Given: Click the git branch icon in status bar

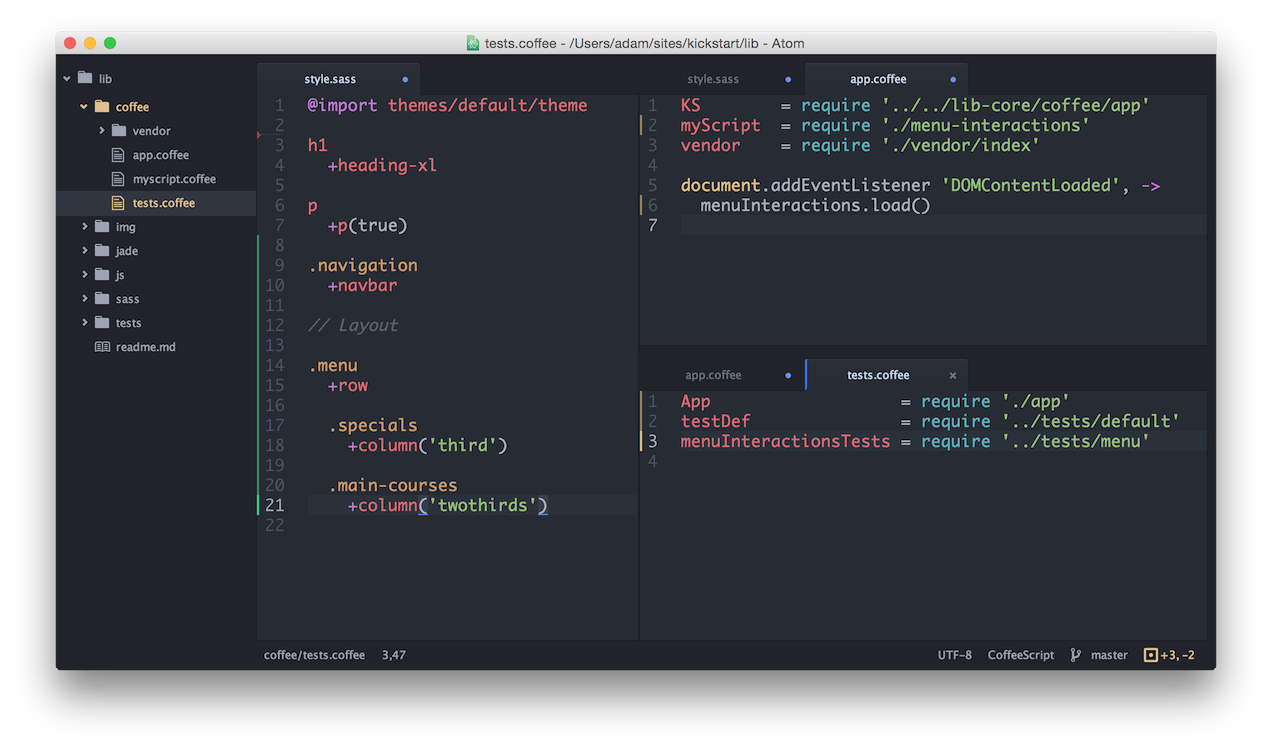Looking at the screenshot, I should click(1076, 655).
